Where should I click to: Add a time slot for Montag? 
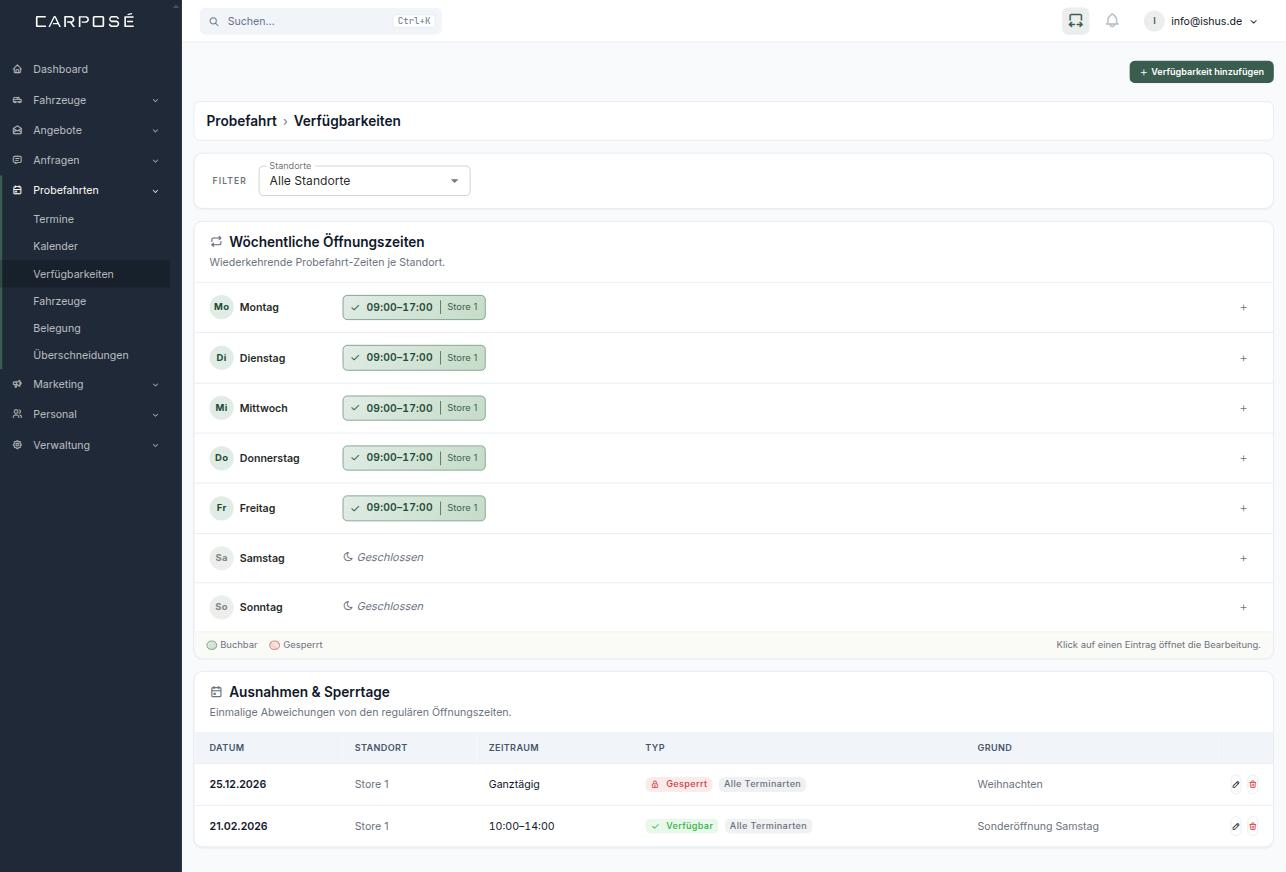click(x=1244, y=308)
